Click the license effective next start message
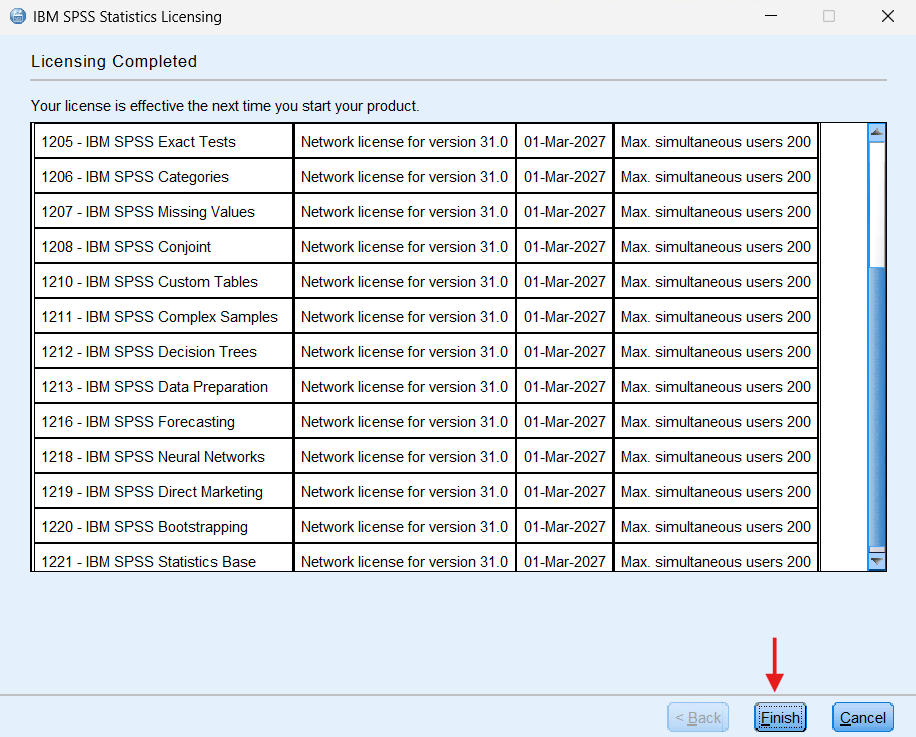 225,106
